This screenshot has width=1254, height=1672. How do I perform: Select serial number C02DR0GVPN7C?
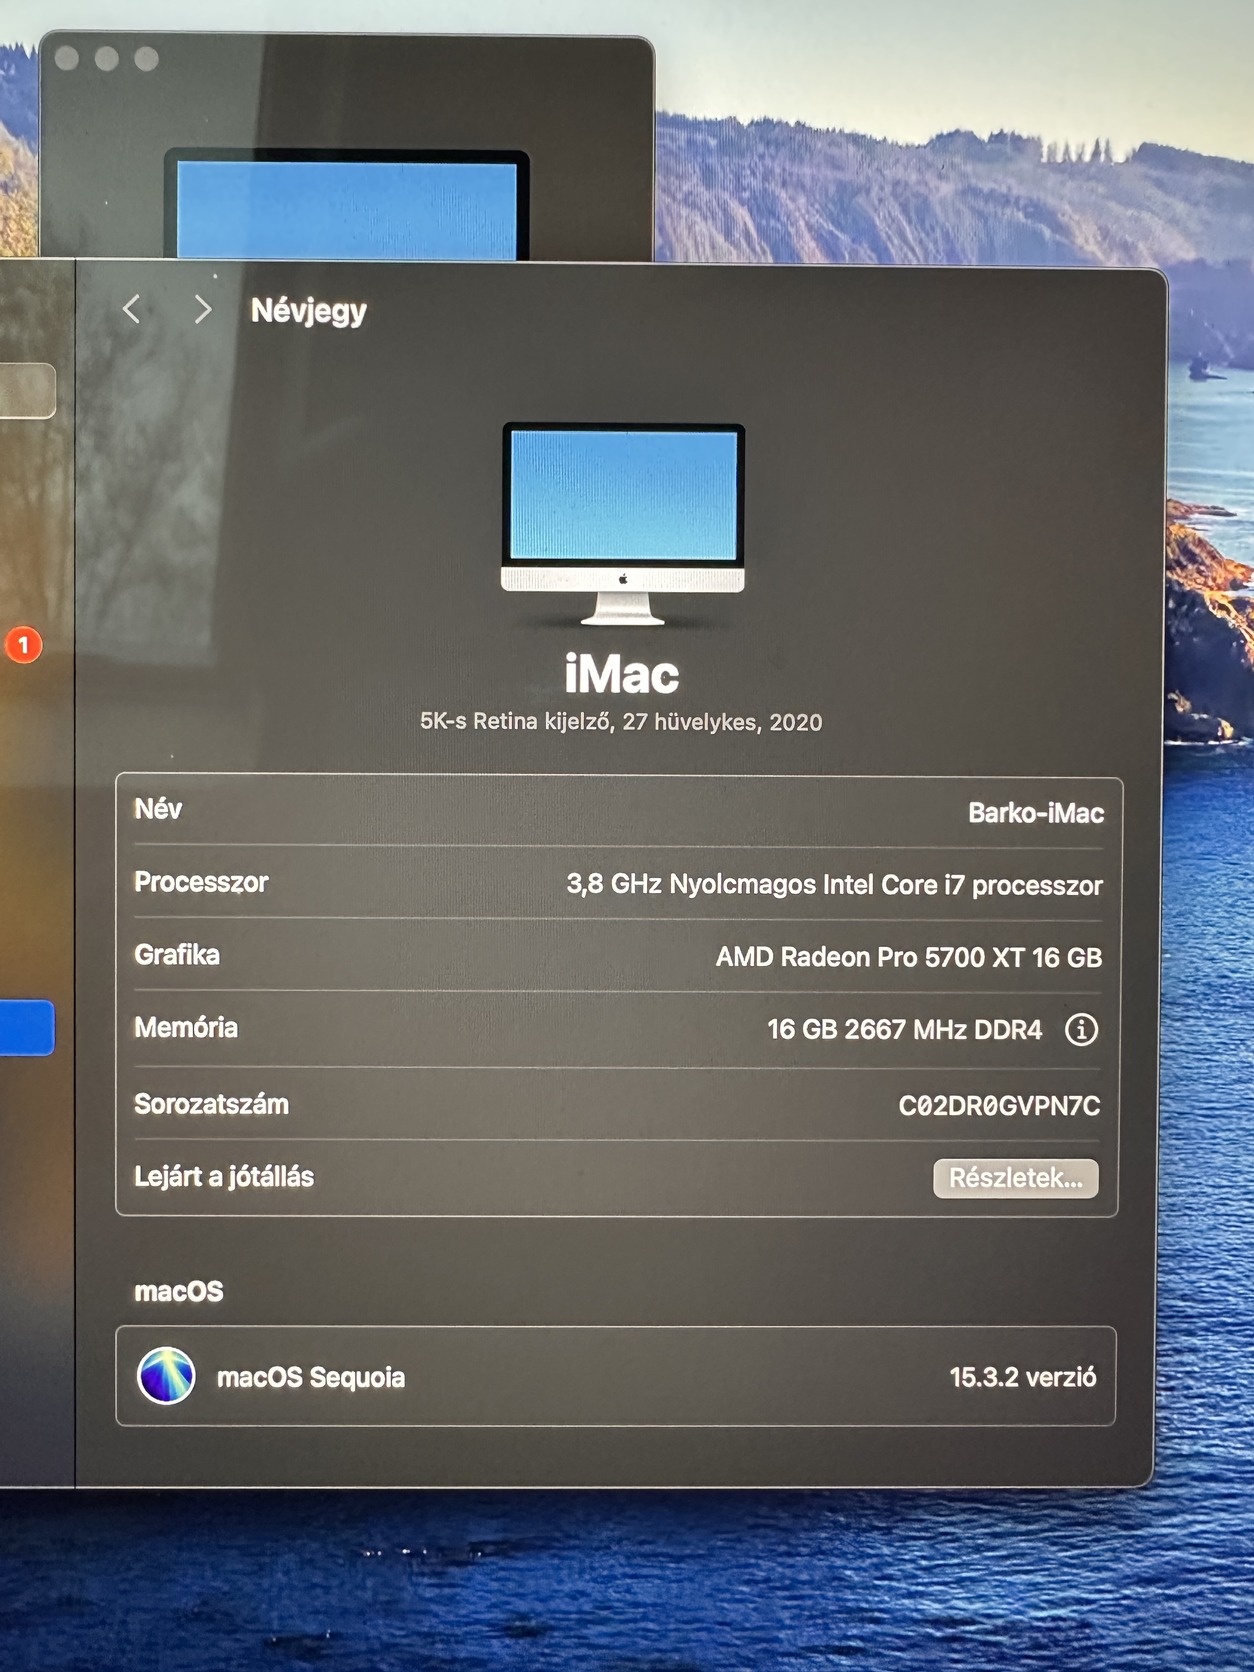tap(999, 1105)
